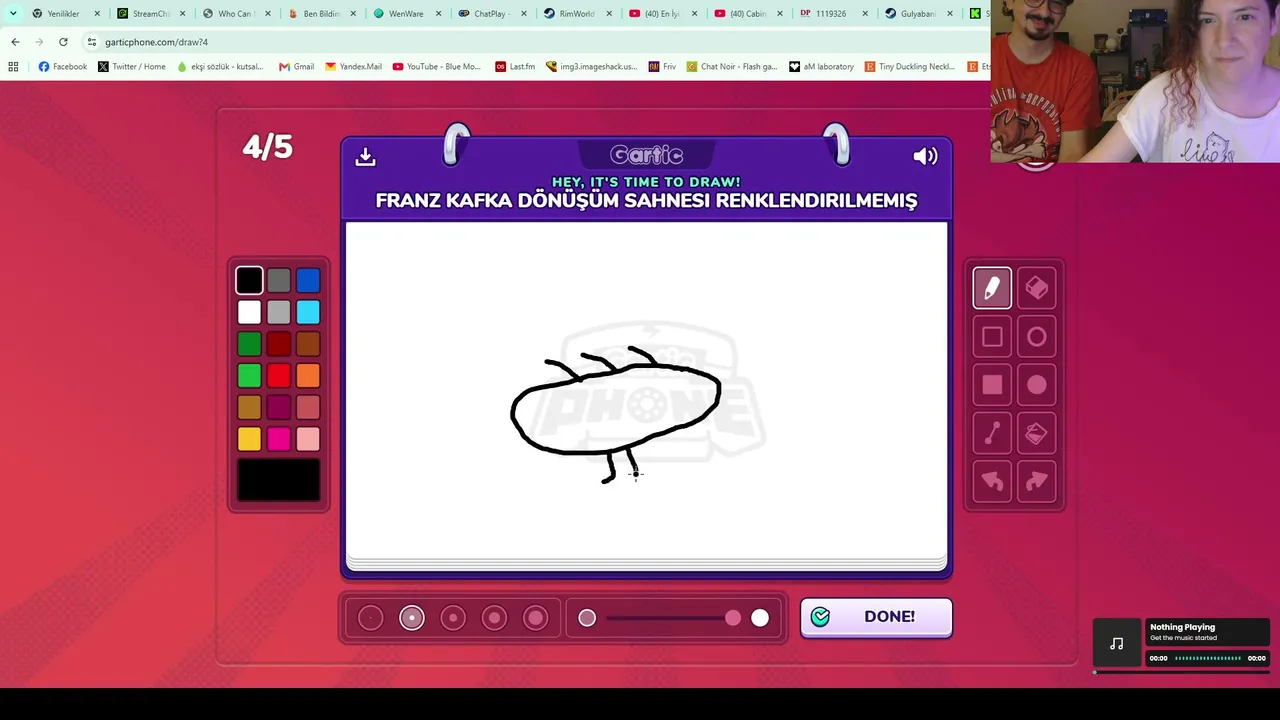Submit the drawing with DONE!
The height and width of the screenshot is (720, 1280).
pyautogui.click(x=876, y=617)
